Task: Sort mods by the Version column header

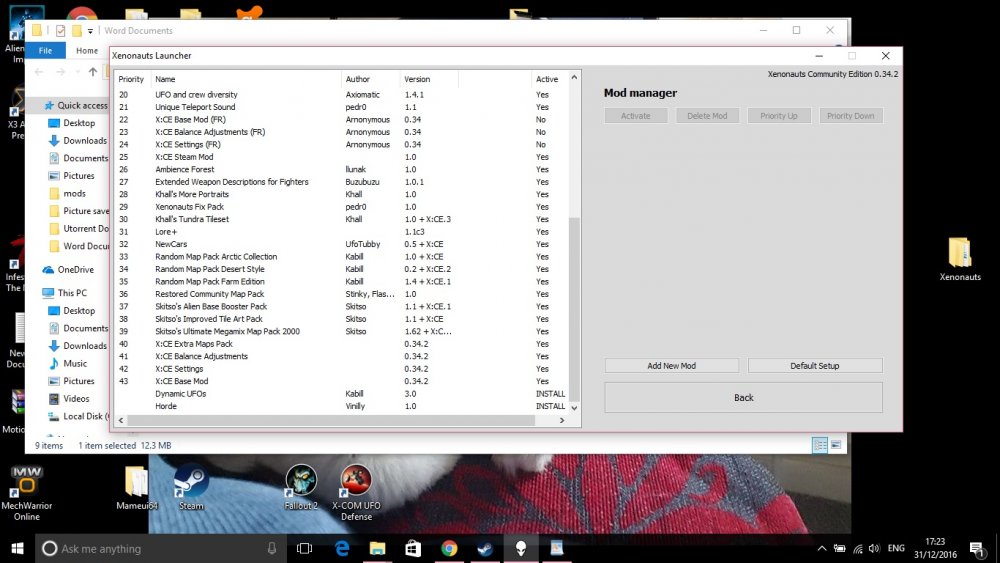Action: click(x=429, y=79)
